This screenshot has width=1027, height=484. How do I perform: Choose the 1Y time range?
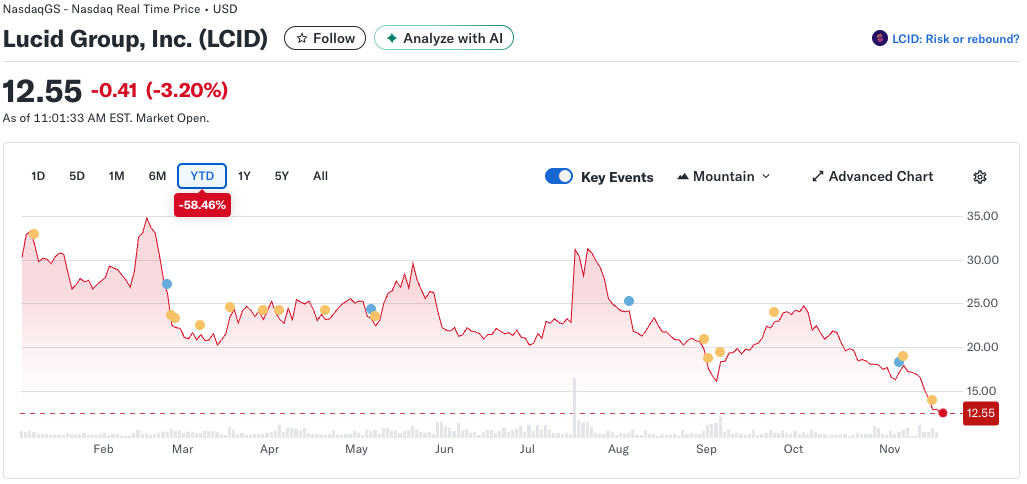coord(244,176)
